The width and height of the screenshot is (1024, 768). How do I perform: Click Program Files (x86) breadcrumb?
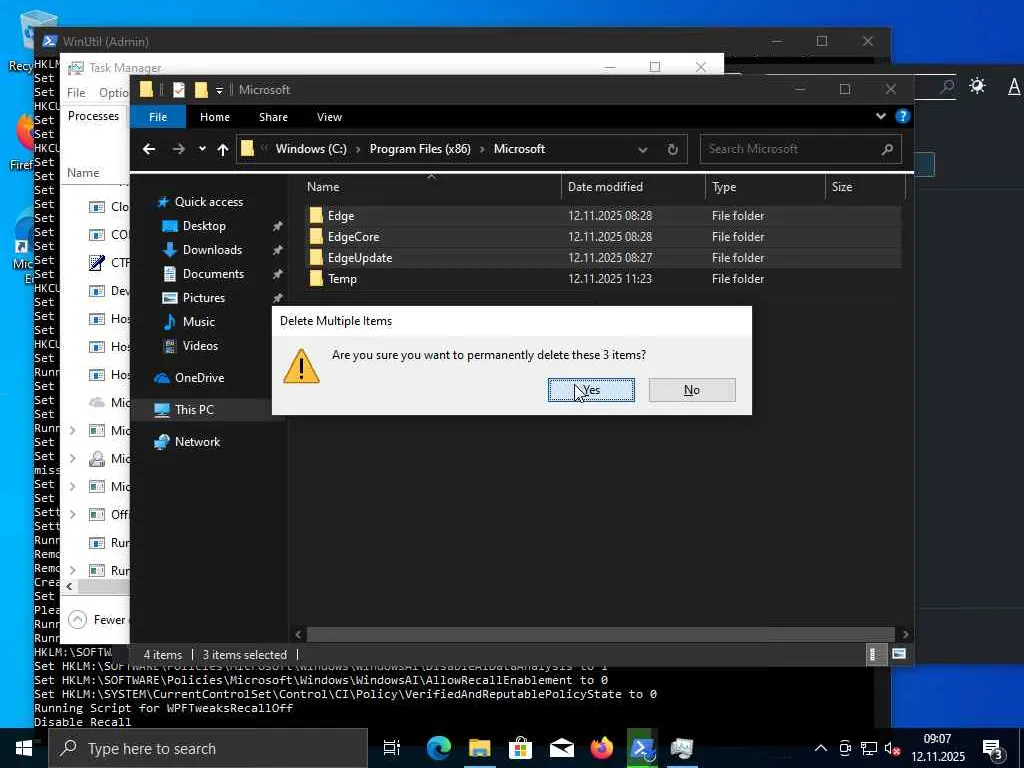point(420,149)
